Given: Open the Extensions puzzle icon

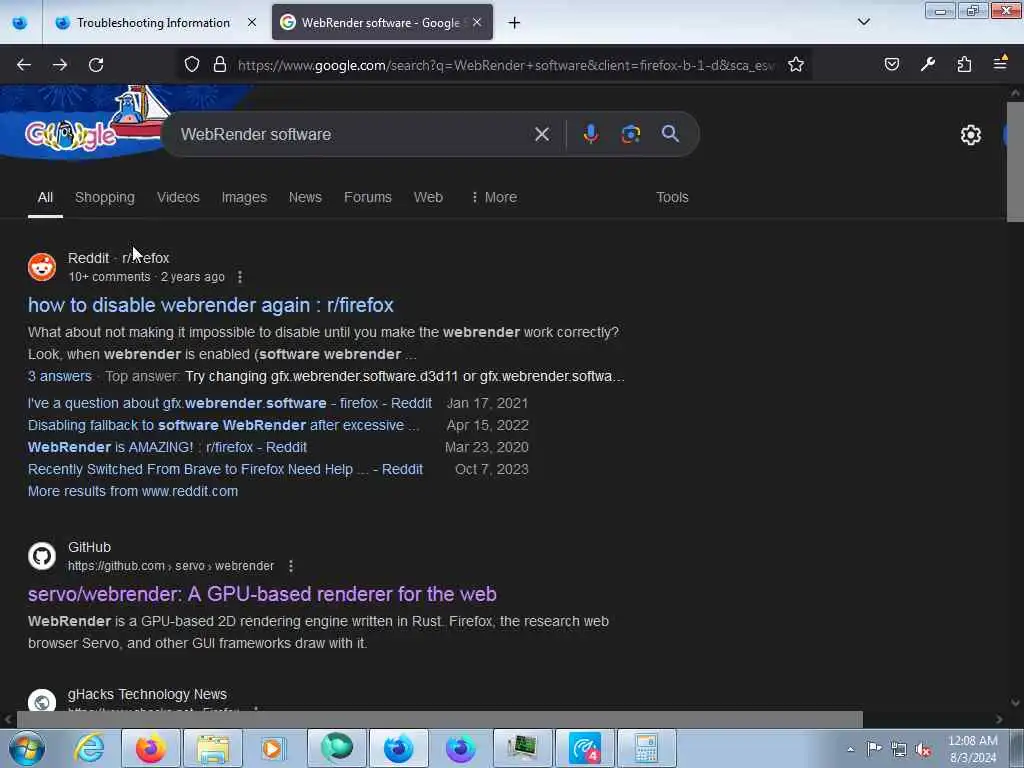Looking at the screenshot, I should pos(964,64).
